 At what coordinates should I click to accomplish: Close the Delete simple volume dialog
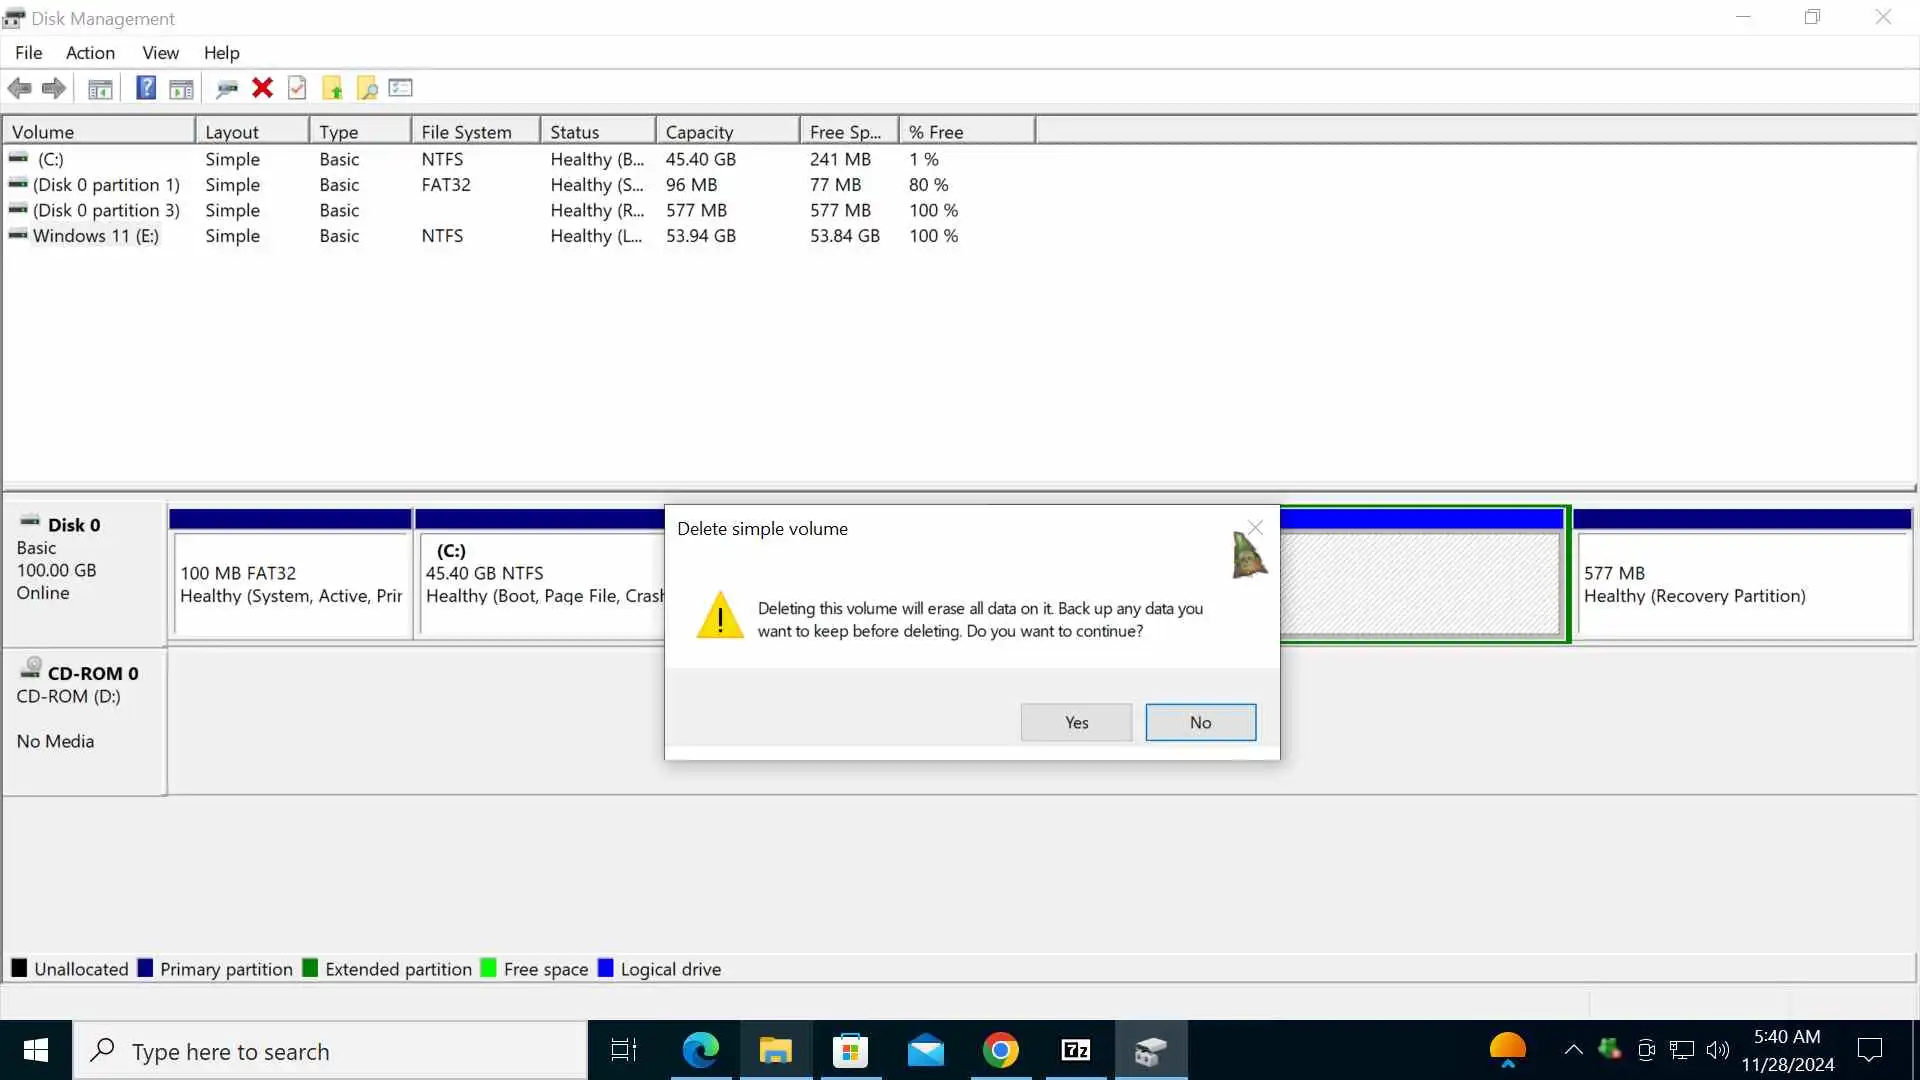point(1256,527)
